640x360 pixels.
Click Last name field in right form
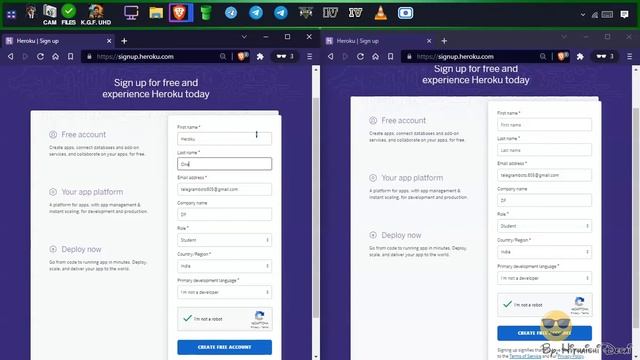pyautogui.click(x=544, y=150)
